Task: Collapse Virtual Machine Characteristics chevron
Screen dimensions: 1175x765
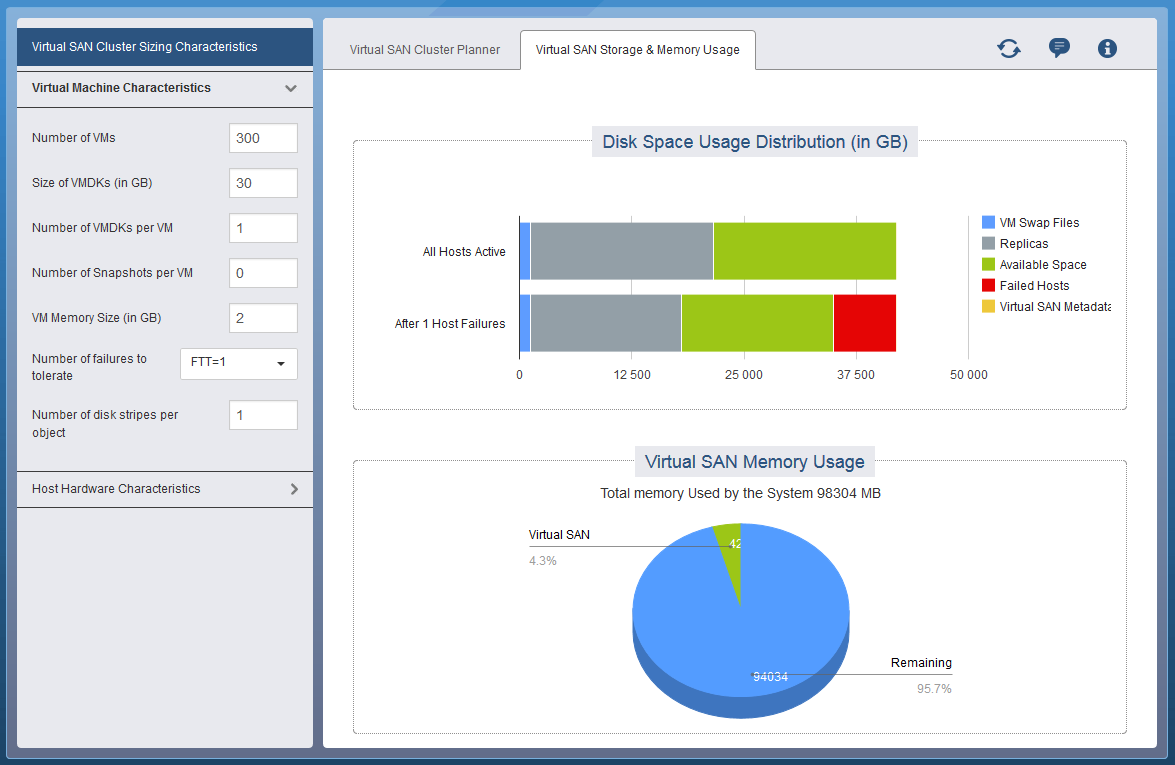Action: click(291, 88)
